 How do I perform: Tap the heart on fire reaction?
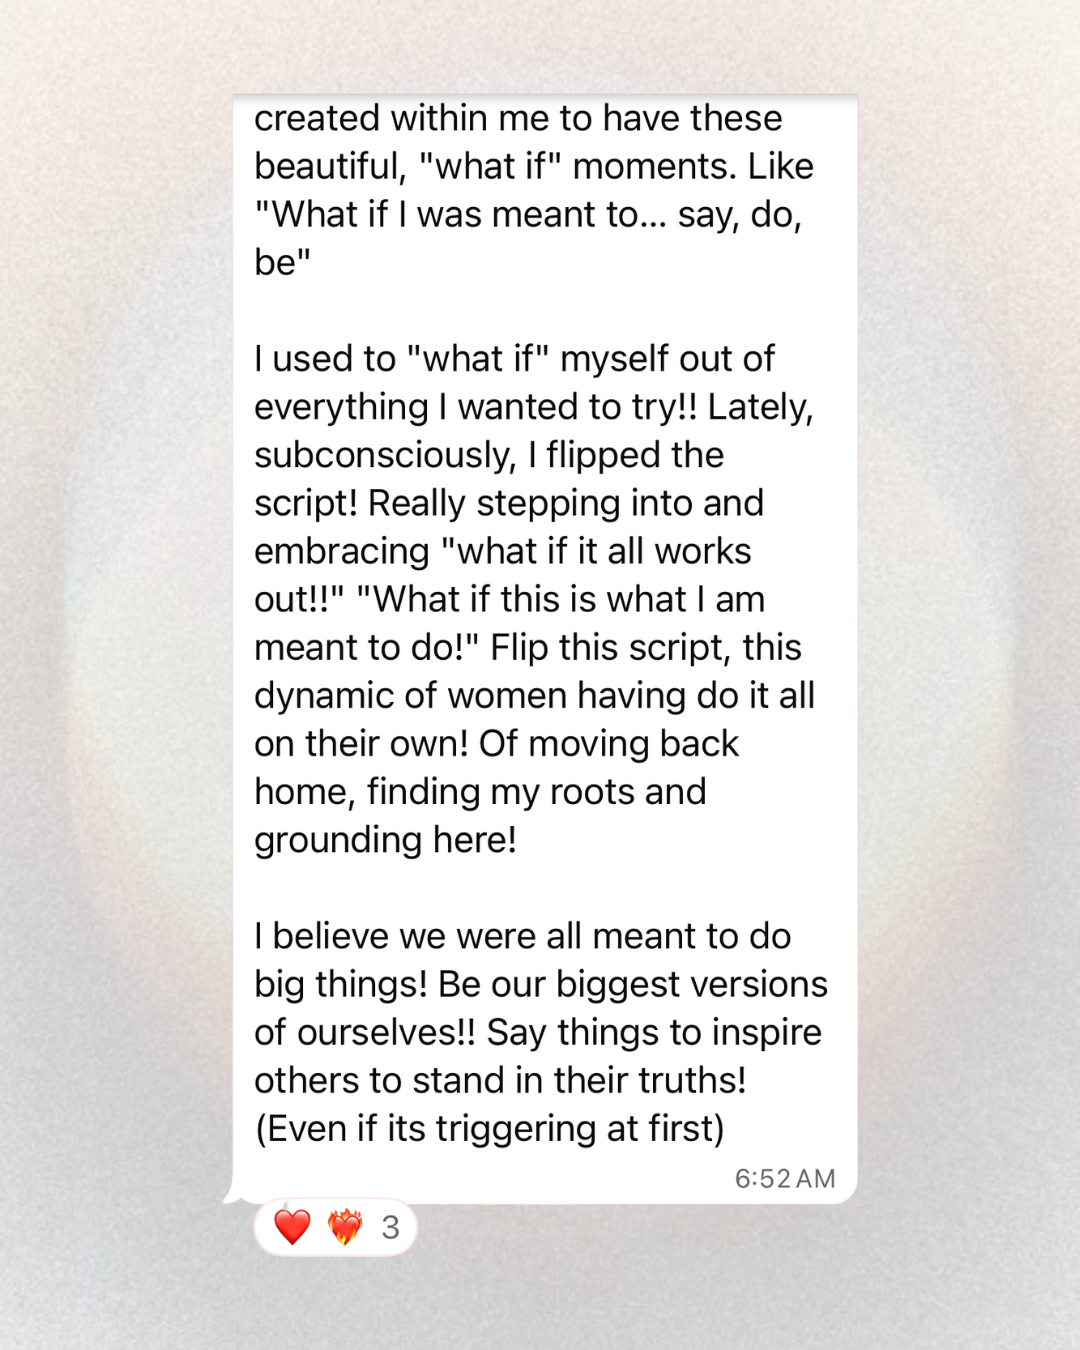[x=345, y=1226]
